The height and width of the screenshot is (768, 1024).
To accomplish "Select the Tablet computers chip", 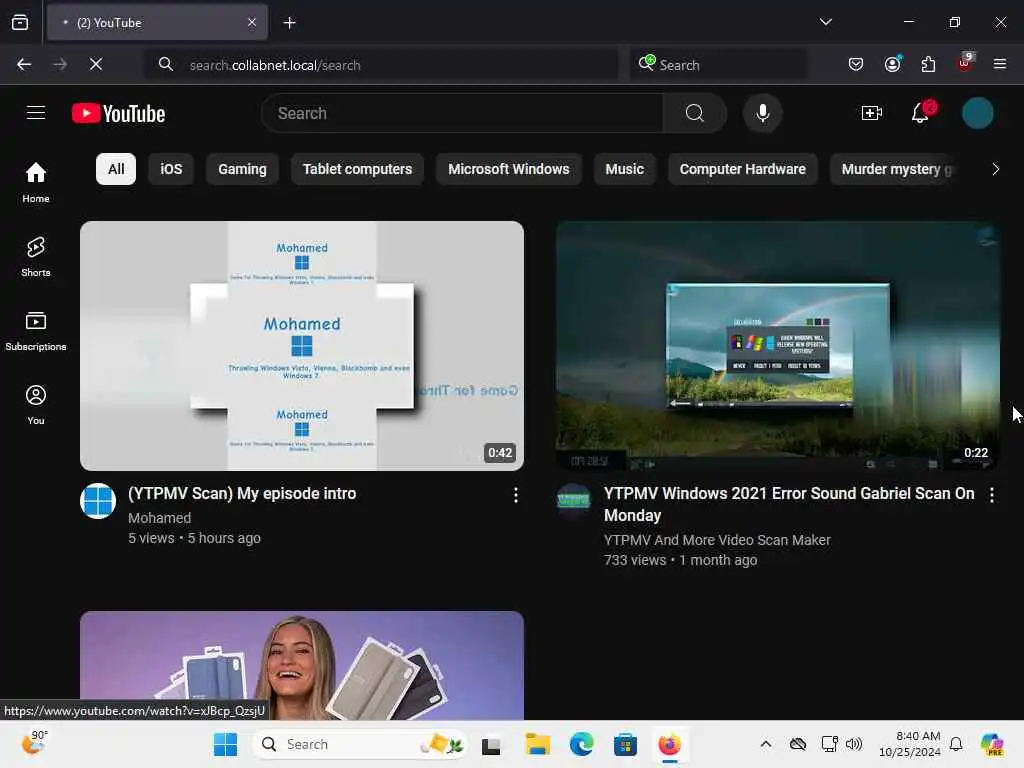I will click(x=357, y=169).
